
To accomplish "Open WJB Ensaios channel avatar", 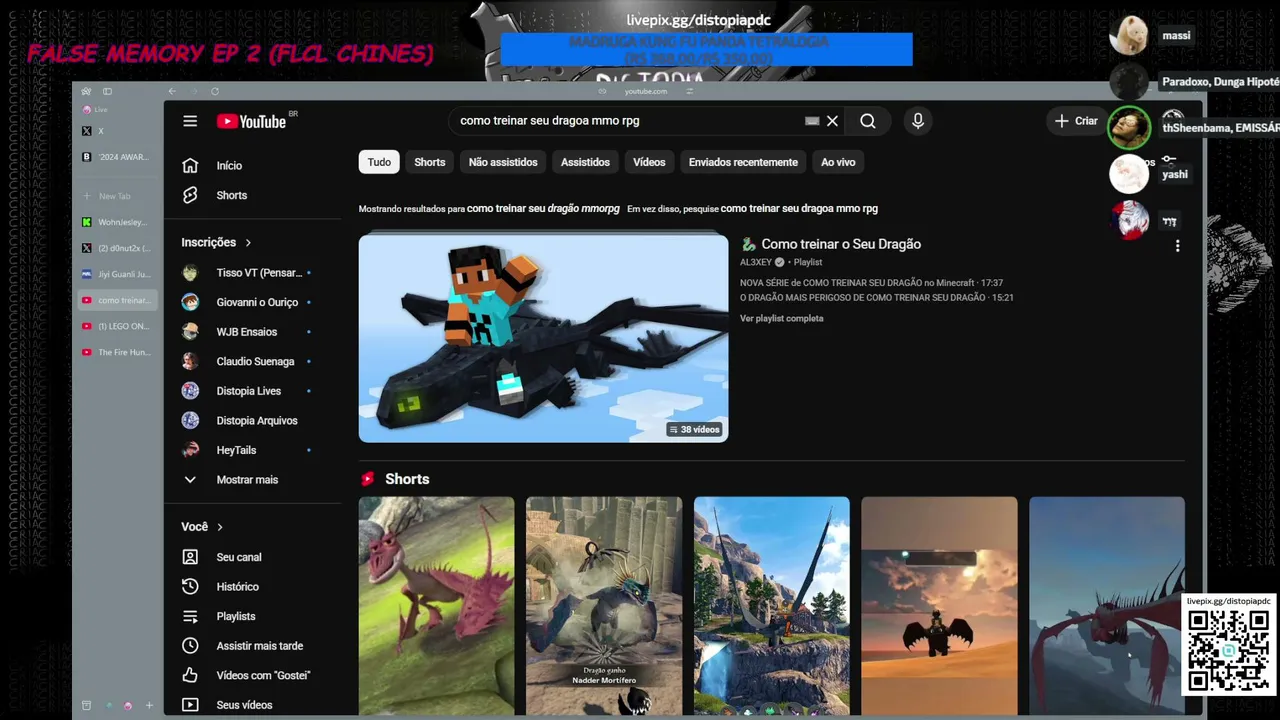I will coord(190,332).
